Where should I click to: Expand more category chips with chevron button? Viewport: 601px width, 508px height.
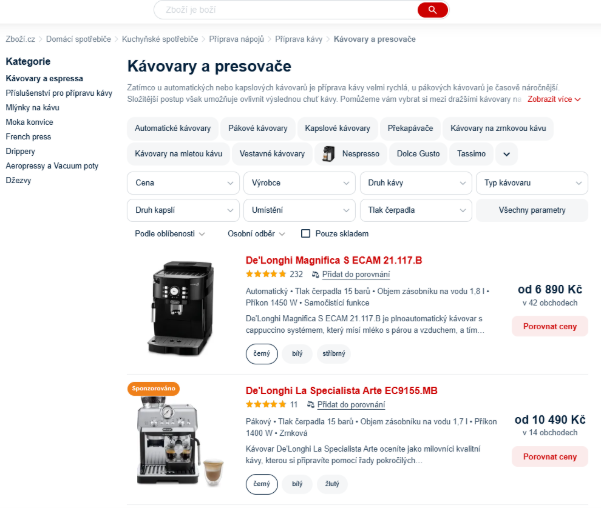tap(506, 154)
